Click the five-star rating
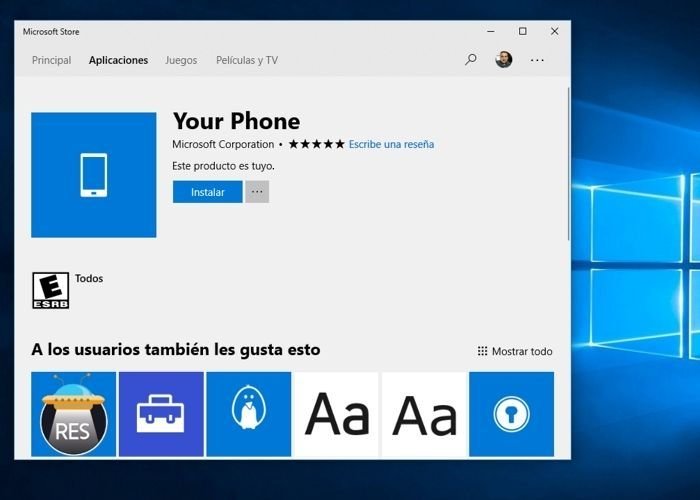 317,144
